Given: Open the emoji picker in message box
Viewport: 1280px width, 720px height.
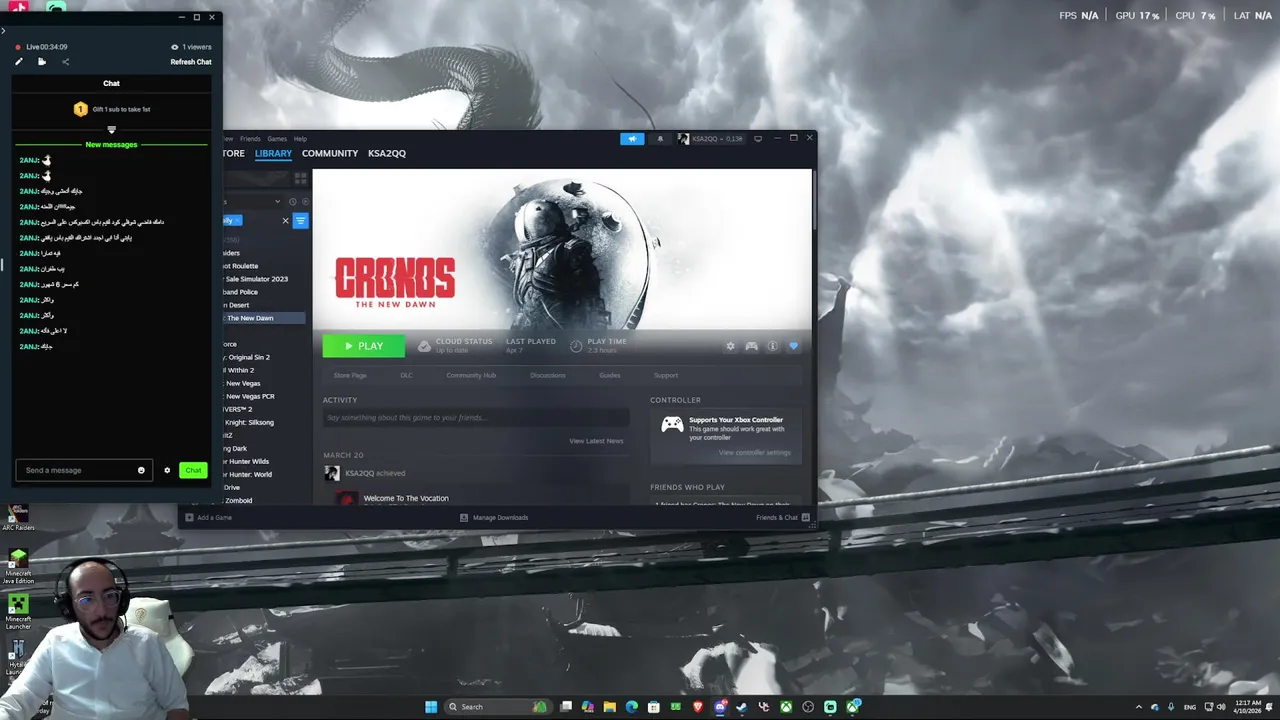Looking at the screenshot, I should click(141, 470).
